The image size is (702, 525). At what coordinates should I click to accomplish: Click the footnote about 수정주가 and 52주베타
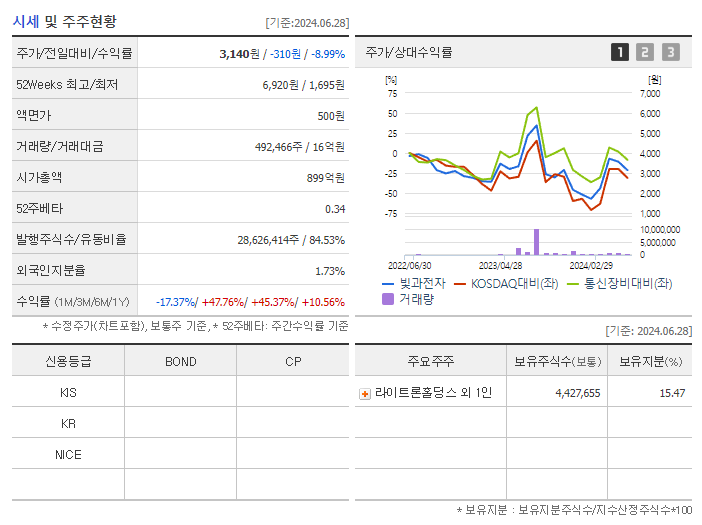click(x=195, y=326)
